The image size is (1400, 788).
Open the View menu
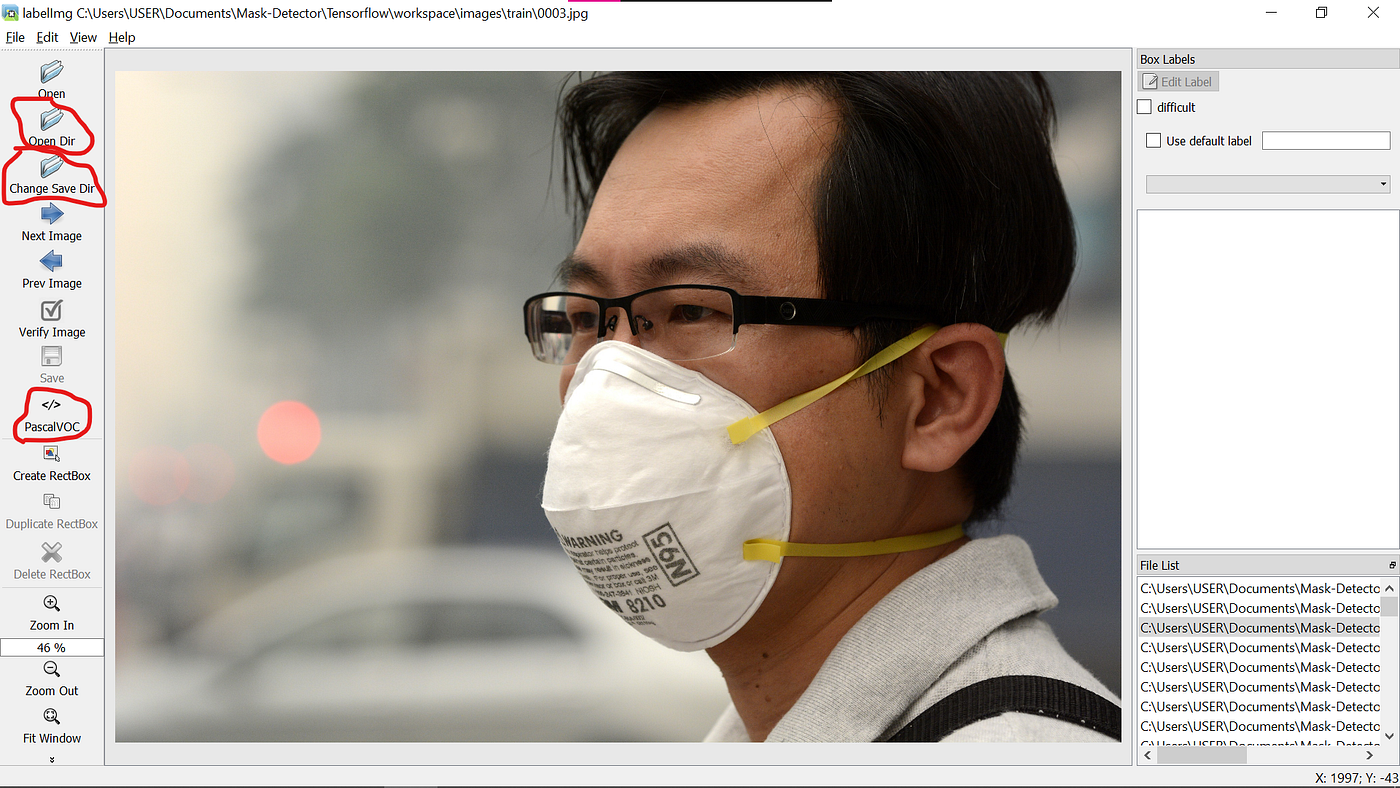coord(83,37)
